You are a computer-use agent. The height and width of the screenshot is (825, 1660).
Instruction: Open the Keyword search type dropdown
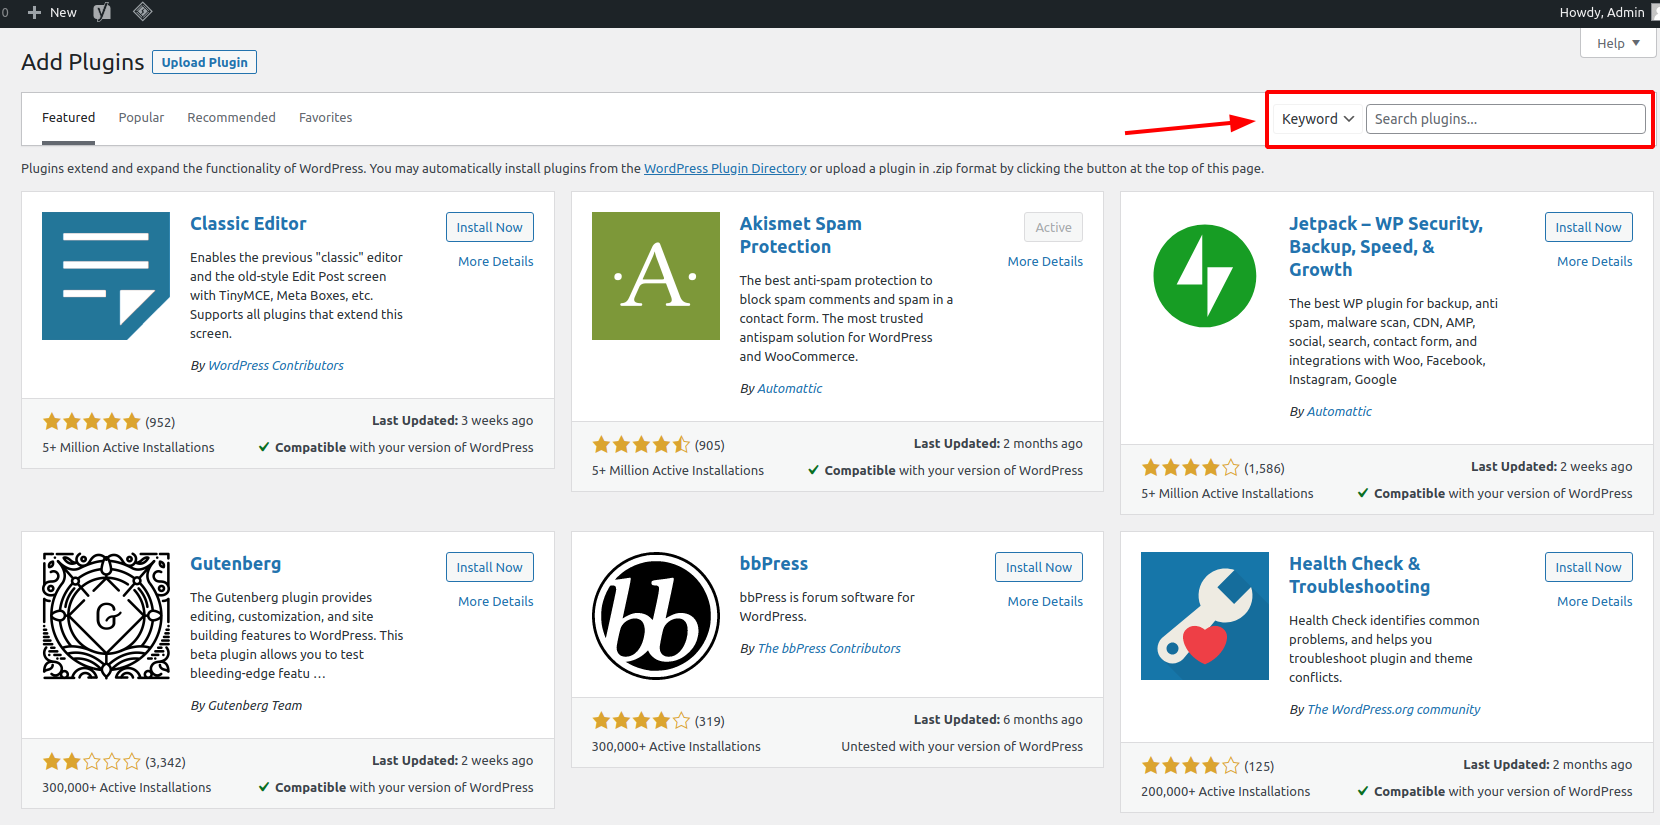tap(1317, 119)
